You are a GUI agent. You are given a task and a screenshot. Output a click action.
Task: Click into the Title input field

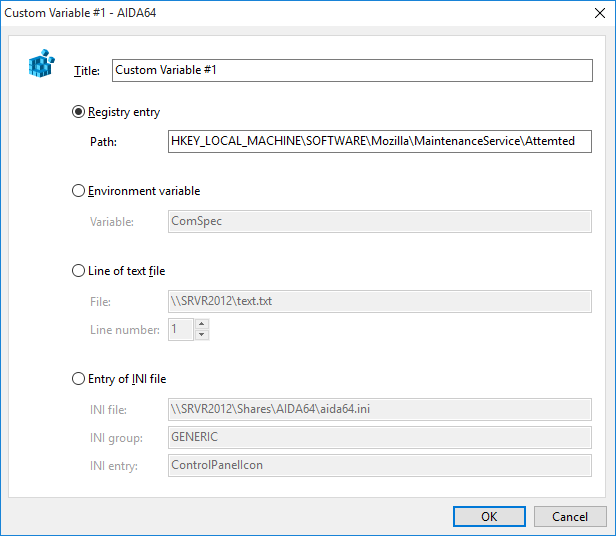(352, 70)
